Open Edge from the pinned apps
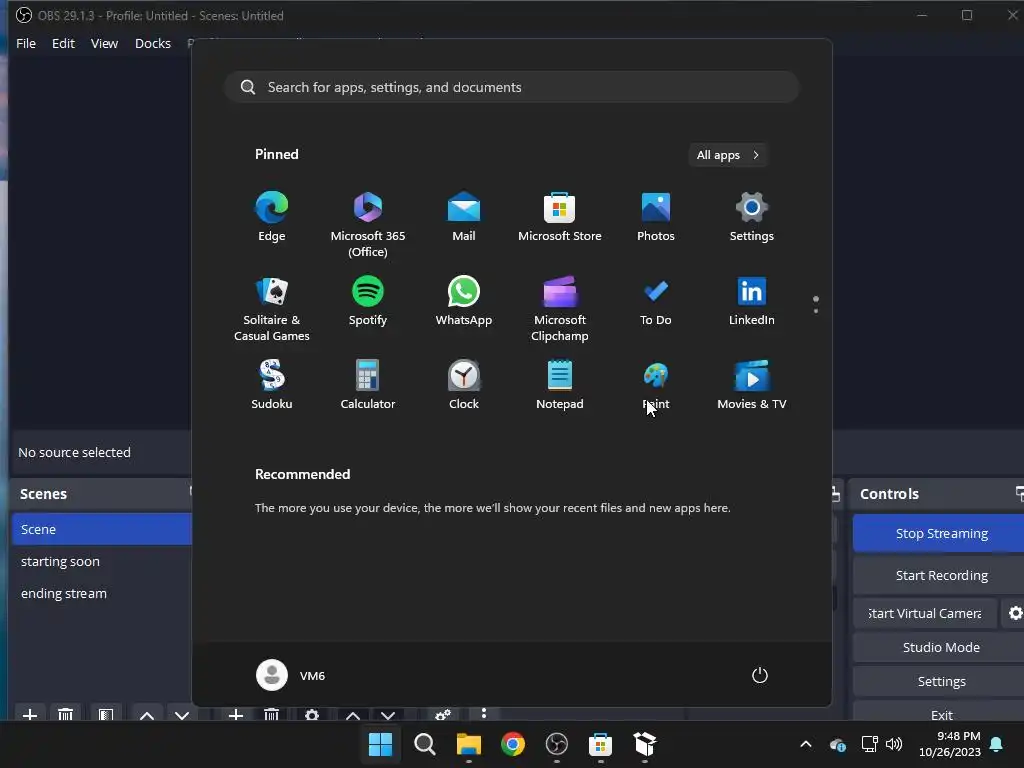The height and width of the screenshot is (768, 1024). click(272, 217)
